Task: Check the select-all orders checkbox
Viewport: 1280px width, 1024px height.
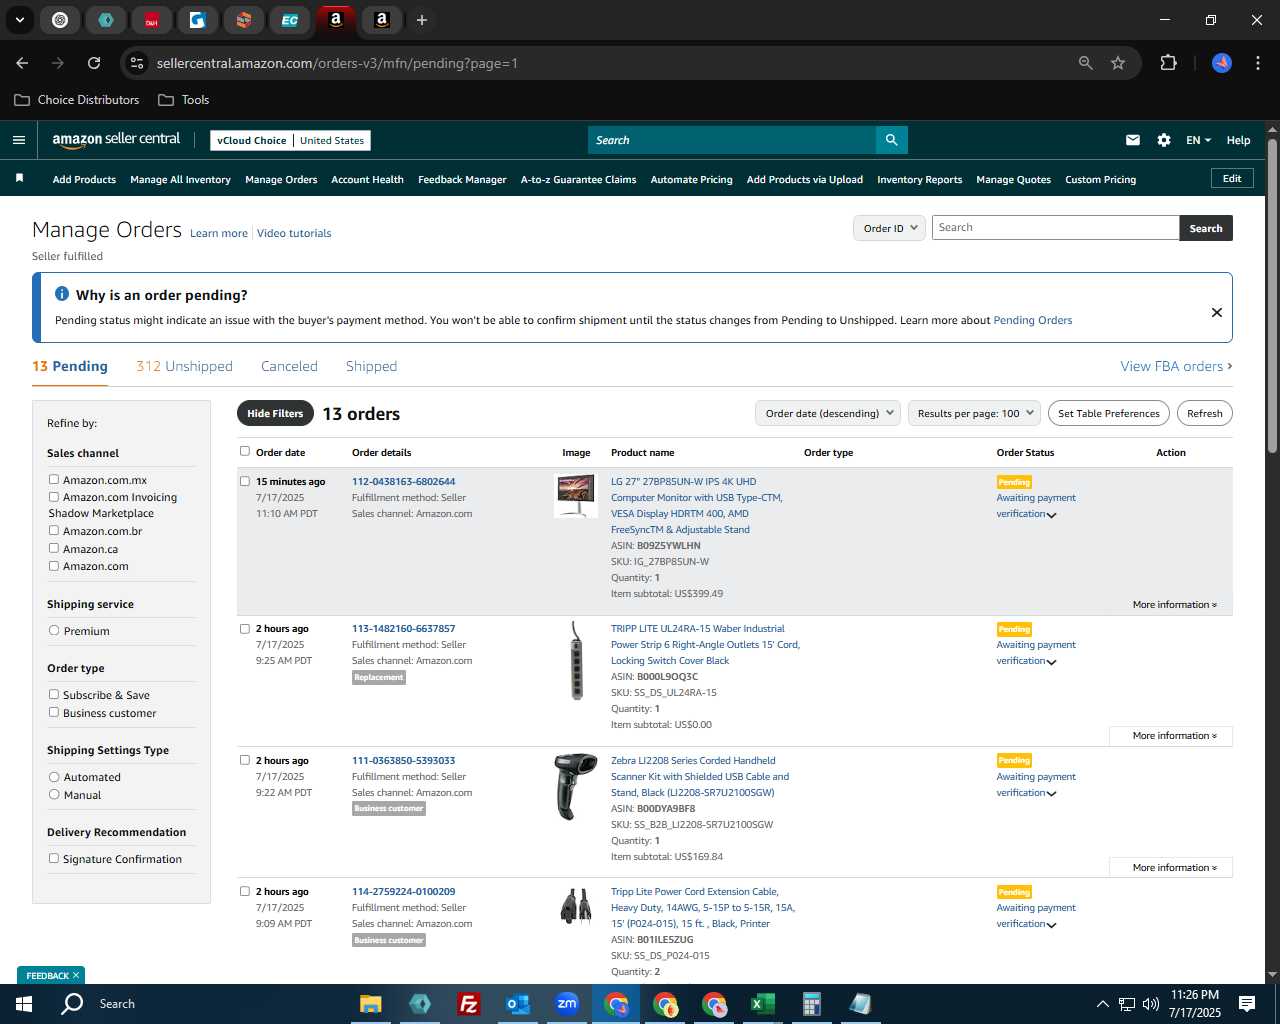Action: [x=245, y=451]
